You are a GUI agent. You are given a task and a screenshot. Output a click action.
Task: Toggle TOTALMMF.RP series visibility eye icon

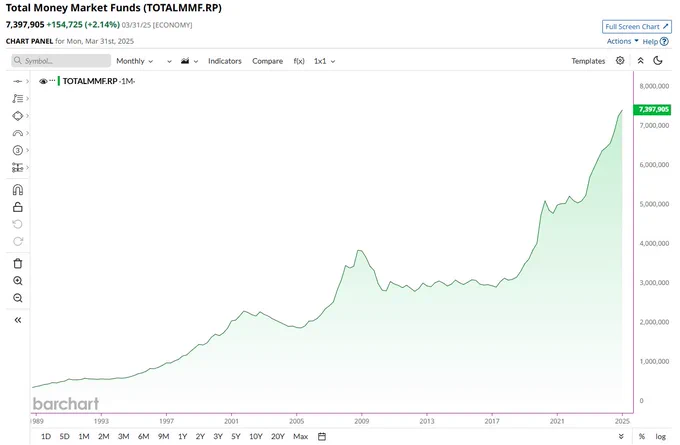pyautogui.click(x=43, y=81)
